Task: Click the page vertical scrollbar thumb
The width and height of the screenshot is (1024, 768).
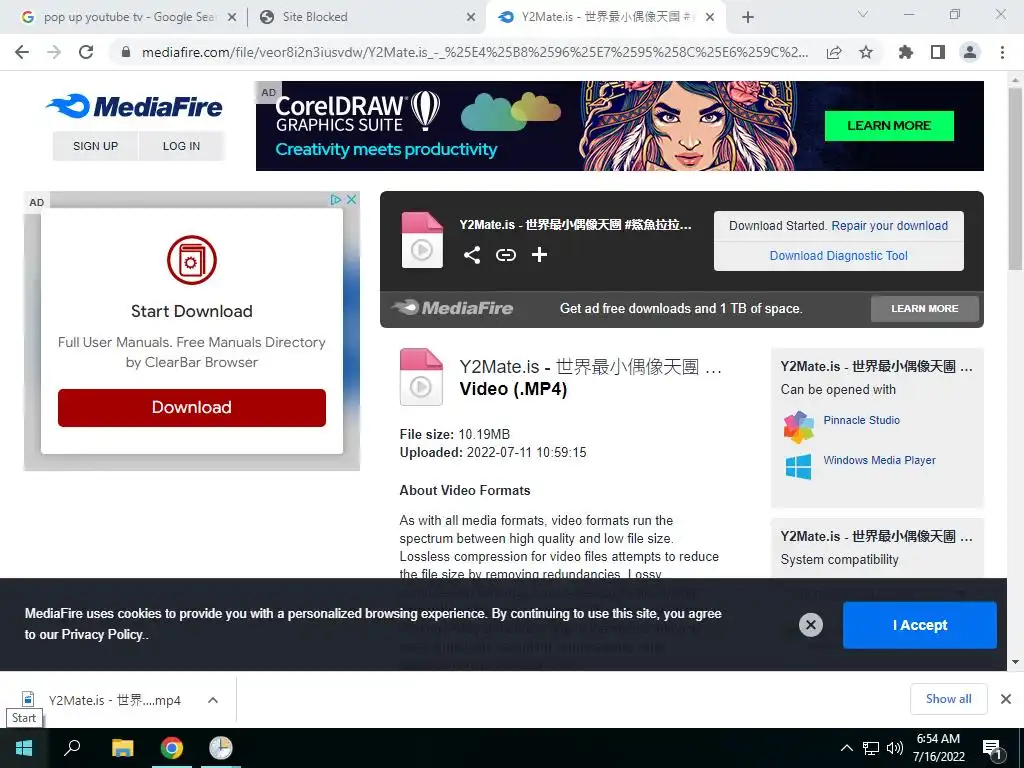Action: [x=1016, y=178]
